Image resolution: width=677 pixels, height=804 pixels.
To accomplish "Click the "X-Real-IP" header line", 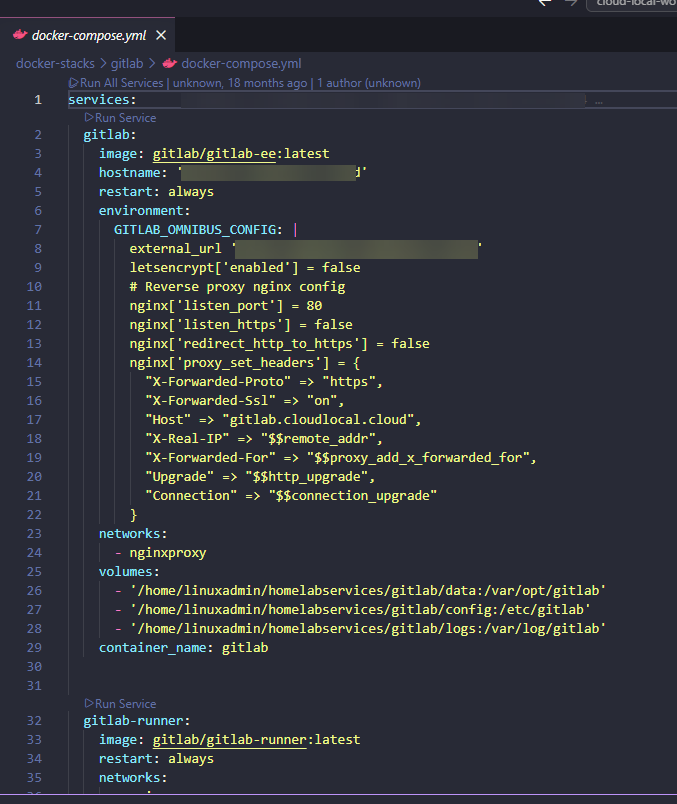I will pyautogui.click(x=264, y=438).
